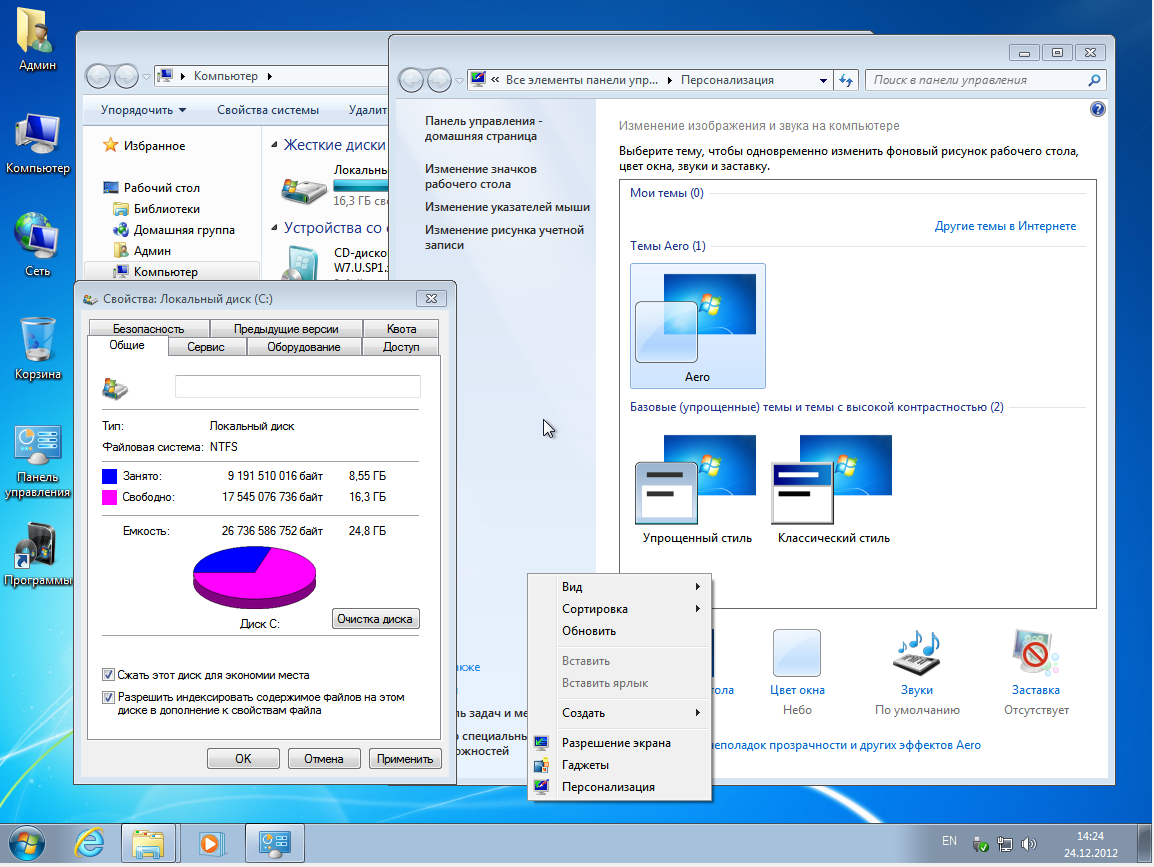Screen dimensions: 1154x867
Task: Click the blue Занято color swatch
Action: [x=110, y=477]
